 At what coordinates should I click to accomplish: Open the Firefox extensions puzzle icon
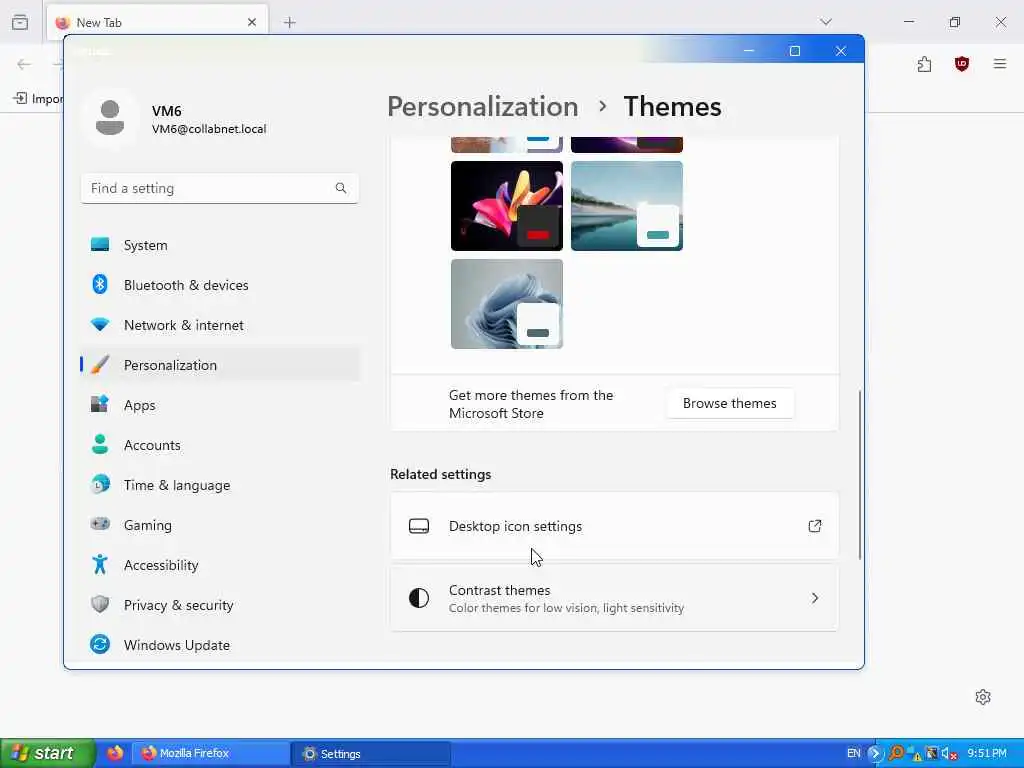pyautogui.click(x=924, y=64)
